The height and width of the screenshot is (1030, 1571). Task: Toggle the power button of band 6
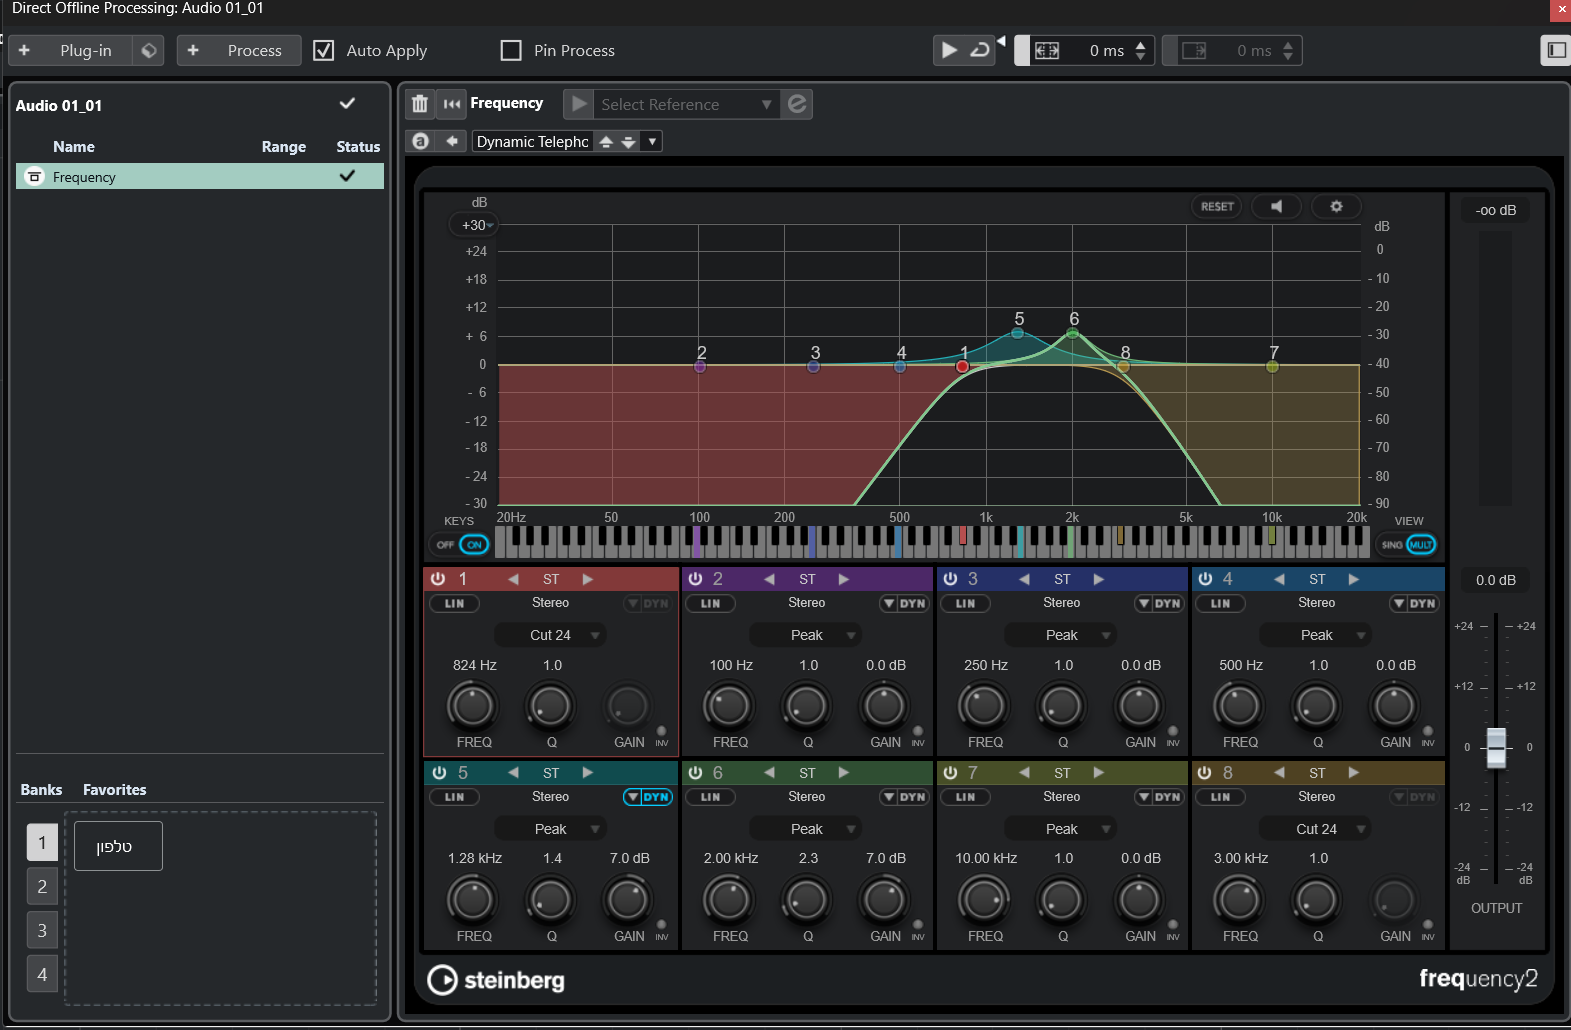[x=695, y=773]
